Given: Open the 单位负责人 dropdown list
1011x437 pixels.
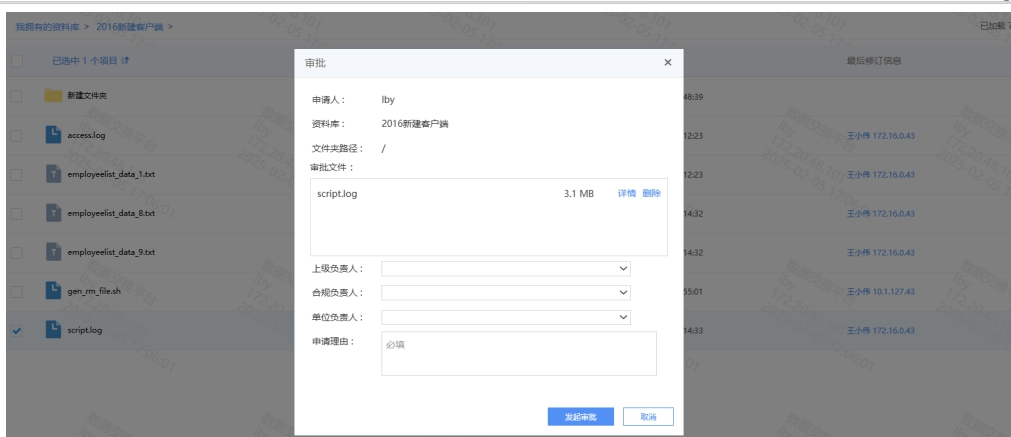Looking at the screenshot, I should pos(506,317).
